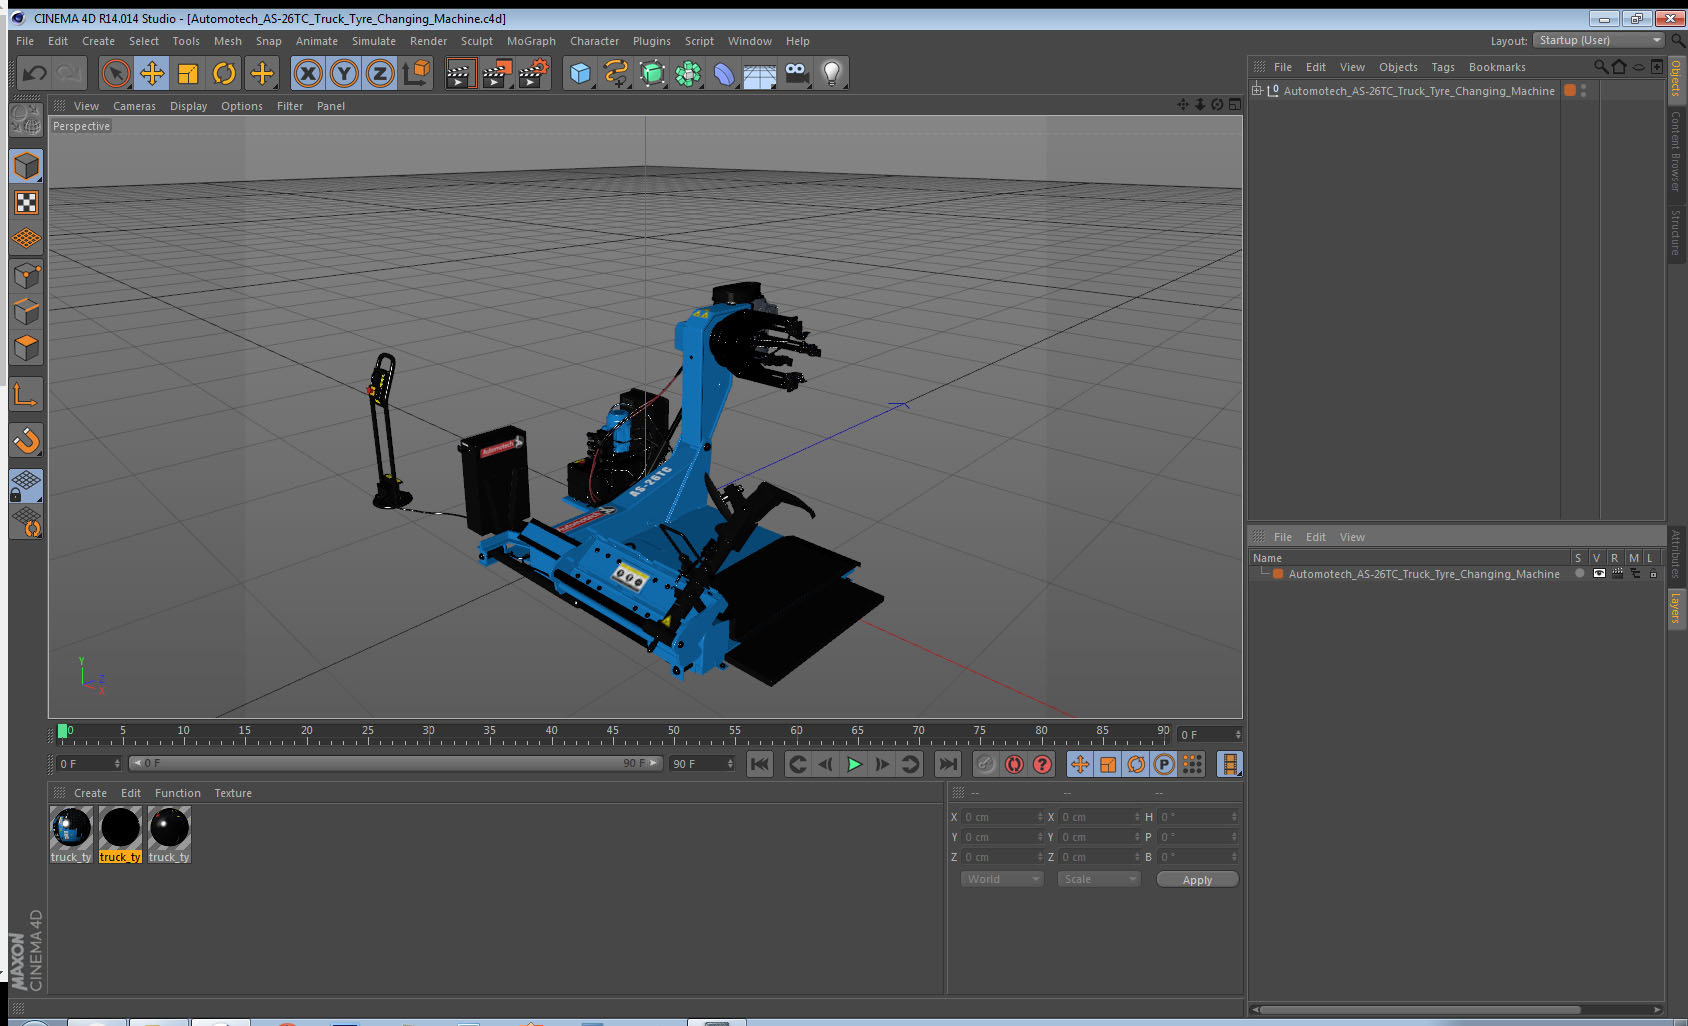
Task: Click the layer color swatch for Automotech
Action: [x=1278, y=574]
